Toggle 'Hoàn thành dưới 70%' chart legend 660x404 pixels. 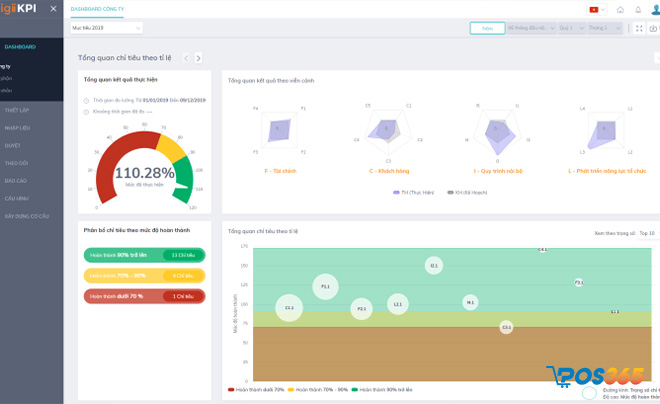point(256,390)
